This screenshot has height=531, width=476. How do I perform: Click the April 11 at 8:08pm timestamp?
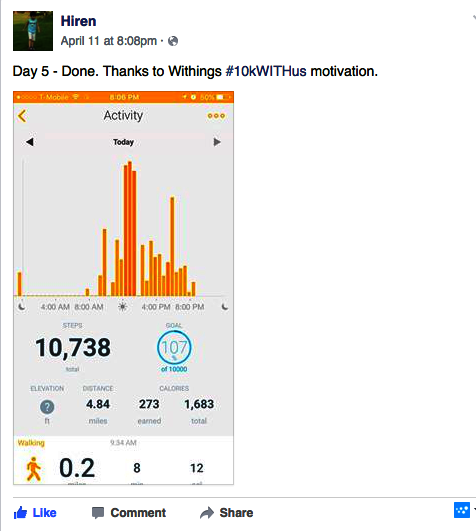[109, 41]
